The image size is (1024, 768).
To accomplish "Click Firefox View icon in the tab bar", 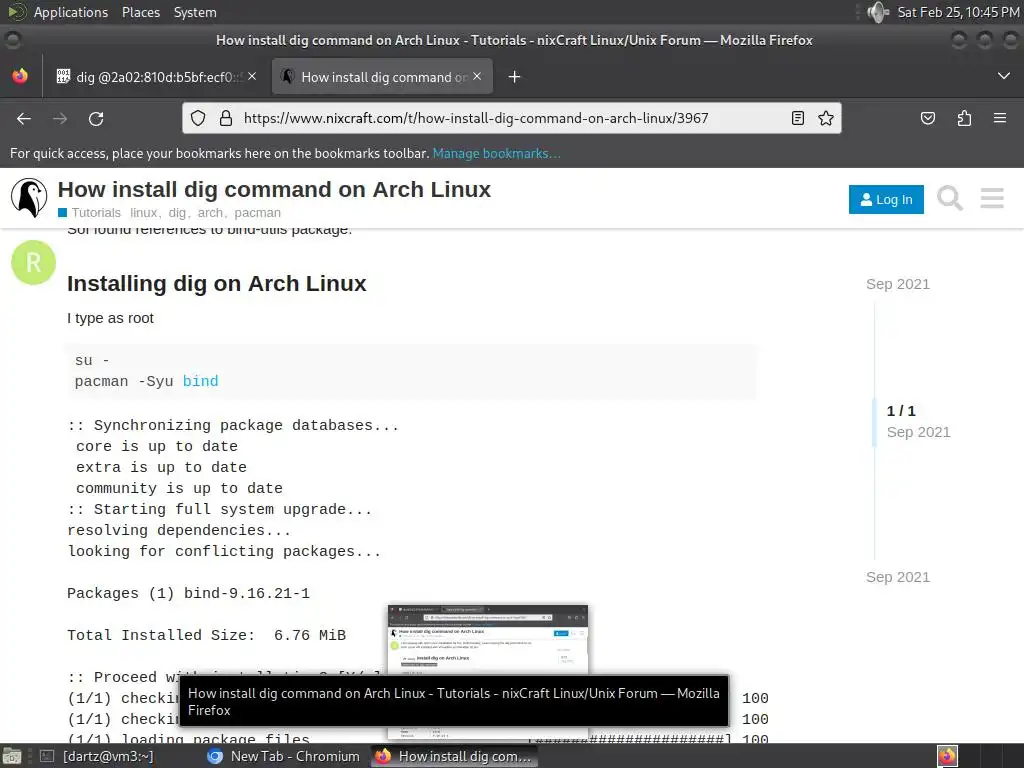I will click(x=20, y=76).
